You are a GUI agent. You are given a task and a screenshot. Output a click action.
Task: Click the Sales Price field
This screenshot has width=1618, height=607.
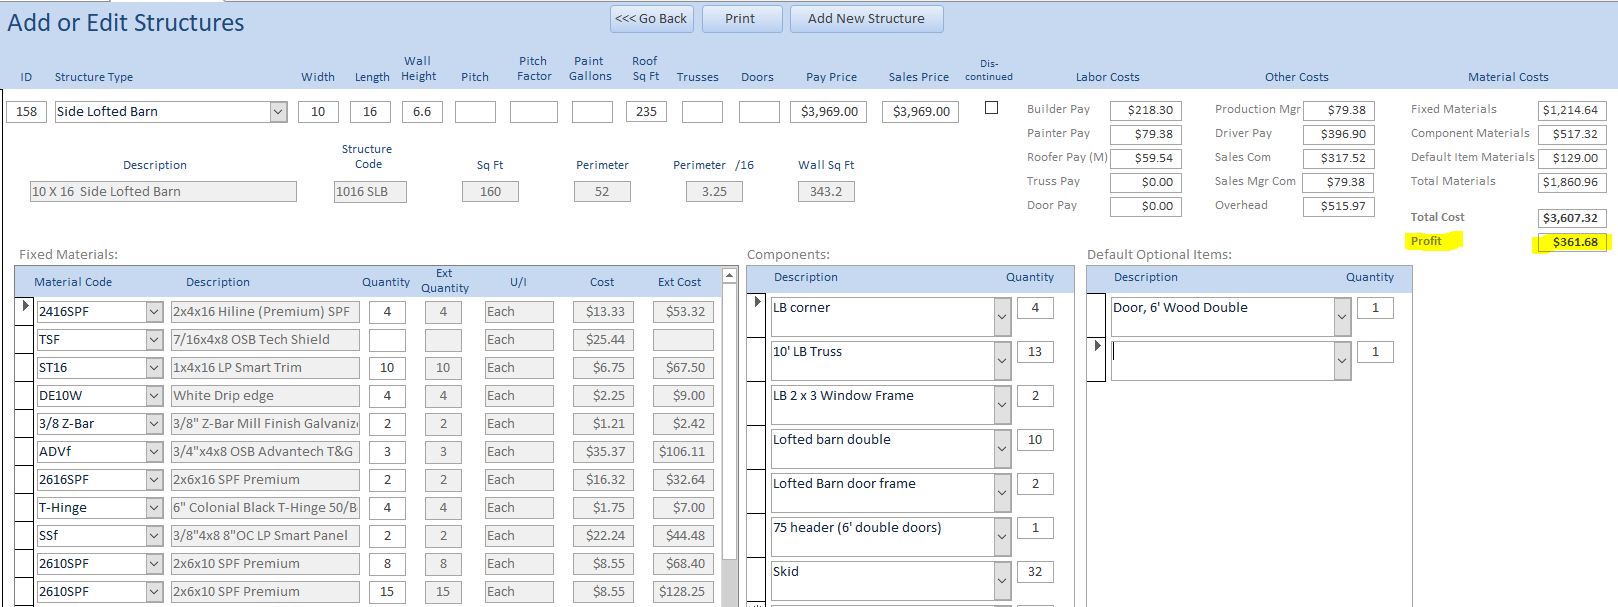(921, 112)
